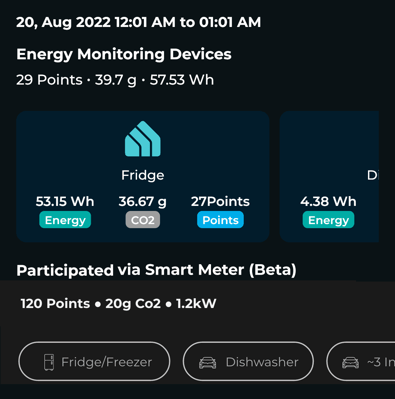The height and width of the screenshot is (399, 395).
Task: Click the 53.15 Wh energy value
Action: [x=65, y=201]
